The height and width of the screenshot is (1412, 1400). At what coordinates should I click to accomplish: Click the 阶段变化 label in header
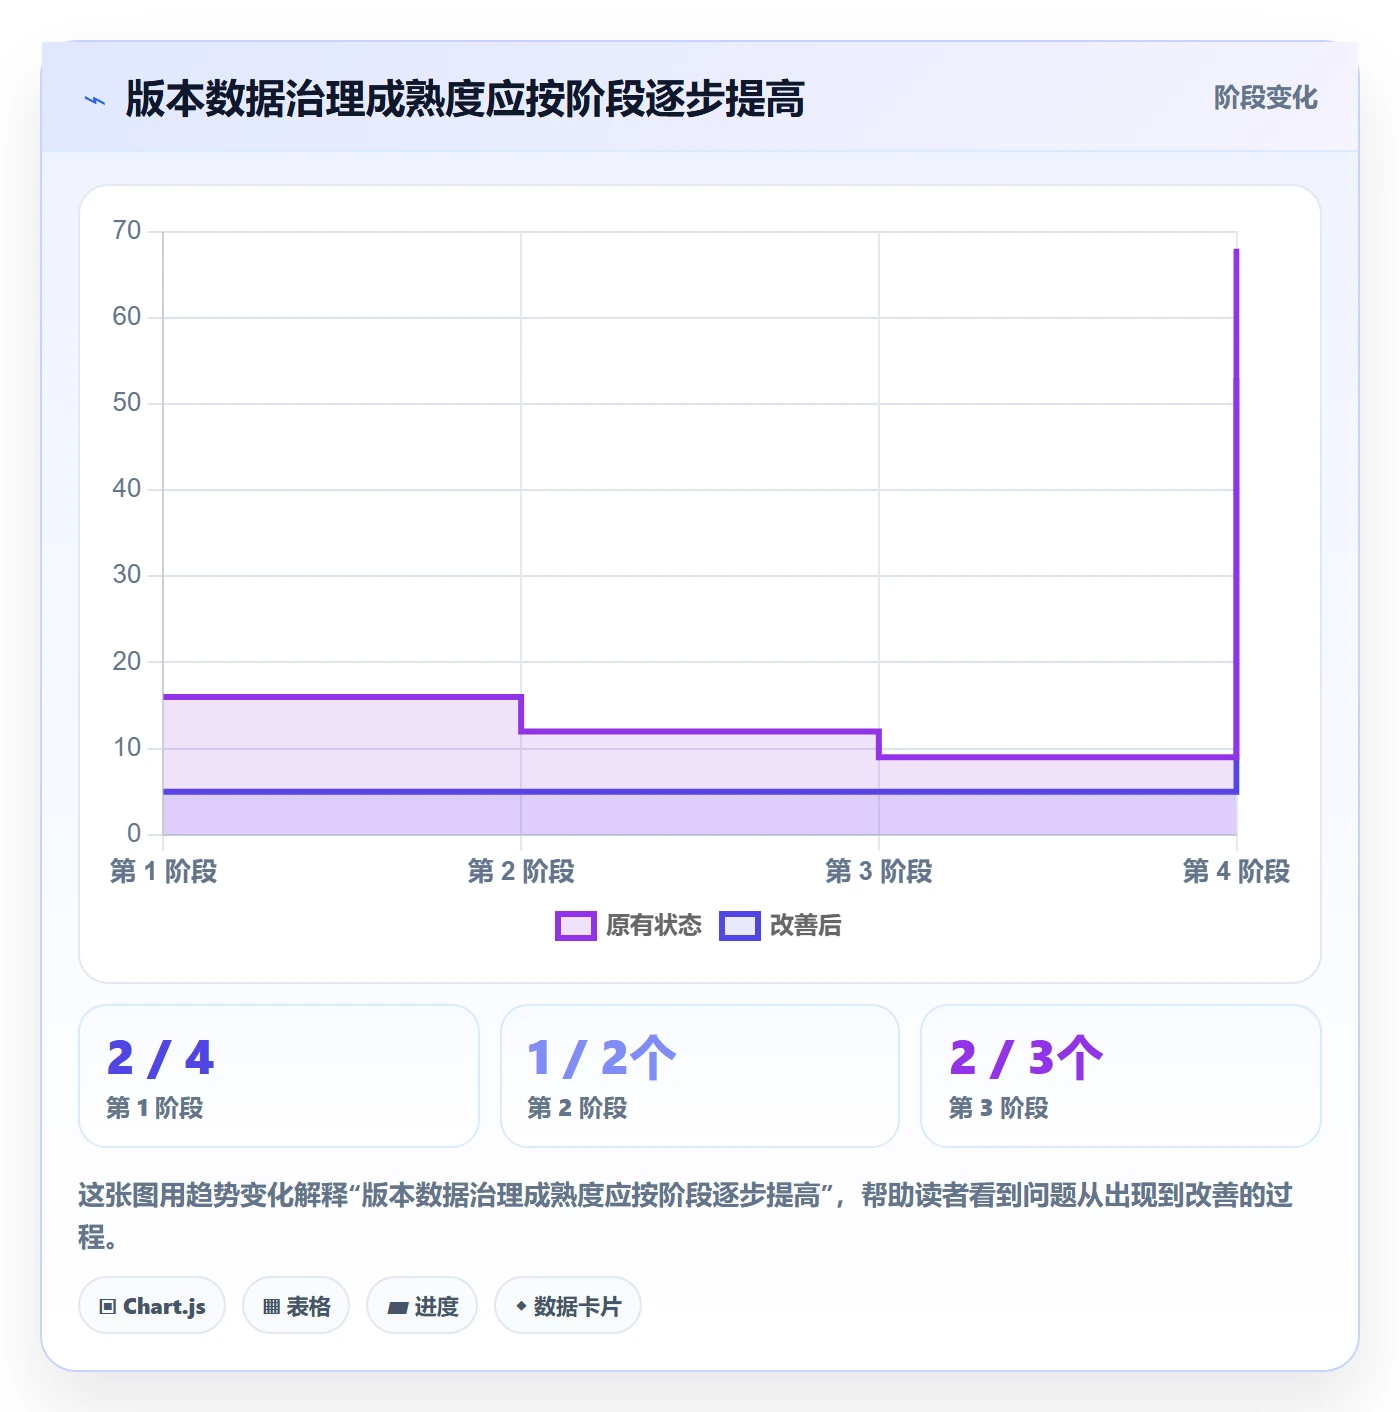coord(1266,98)
